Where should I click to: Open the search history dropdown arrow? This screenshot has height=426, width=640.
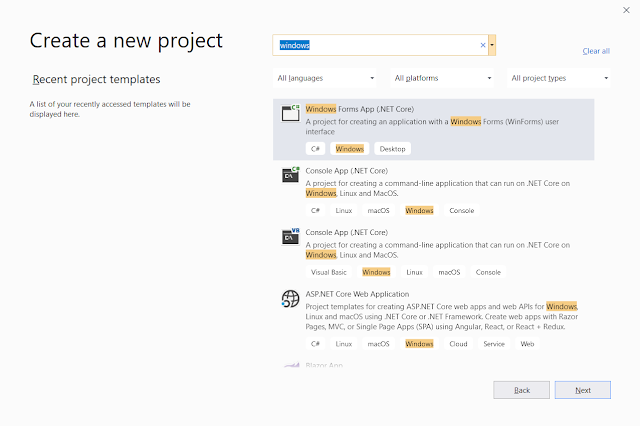492,45
